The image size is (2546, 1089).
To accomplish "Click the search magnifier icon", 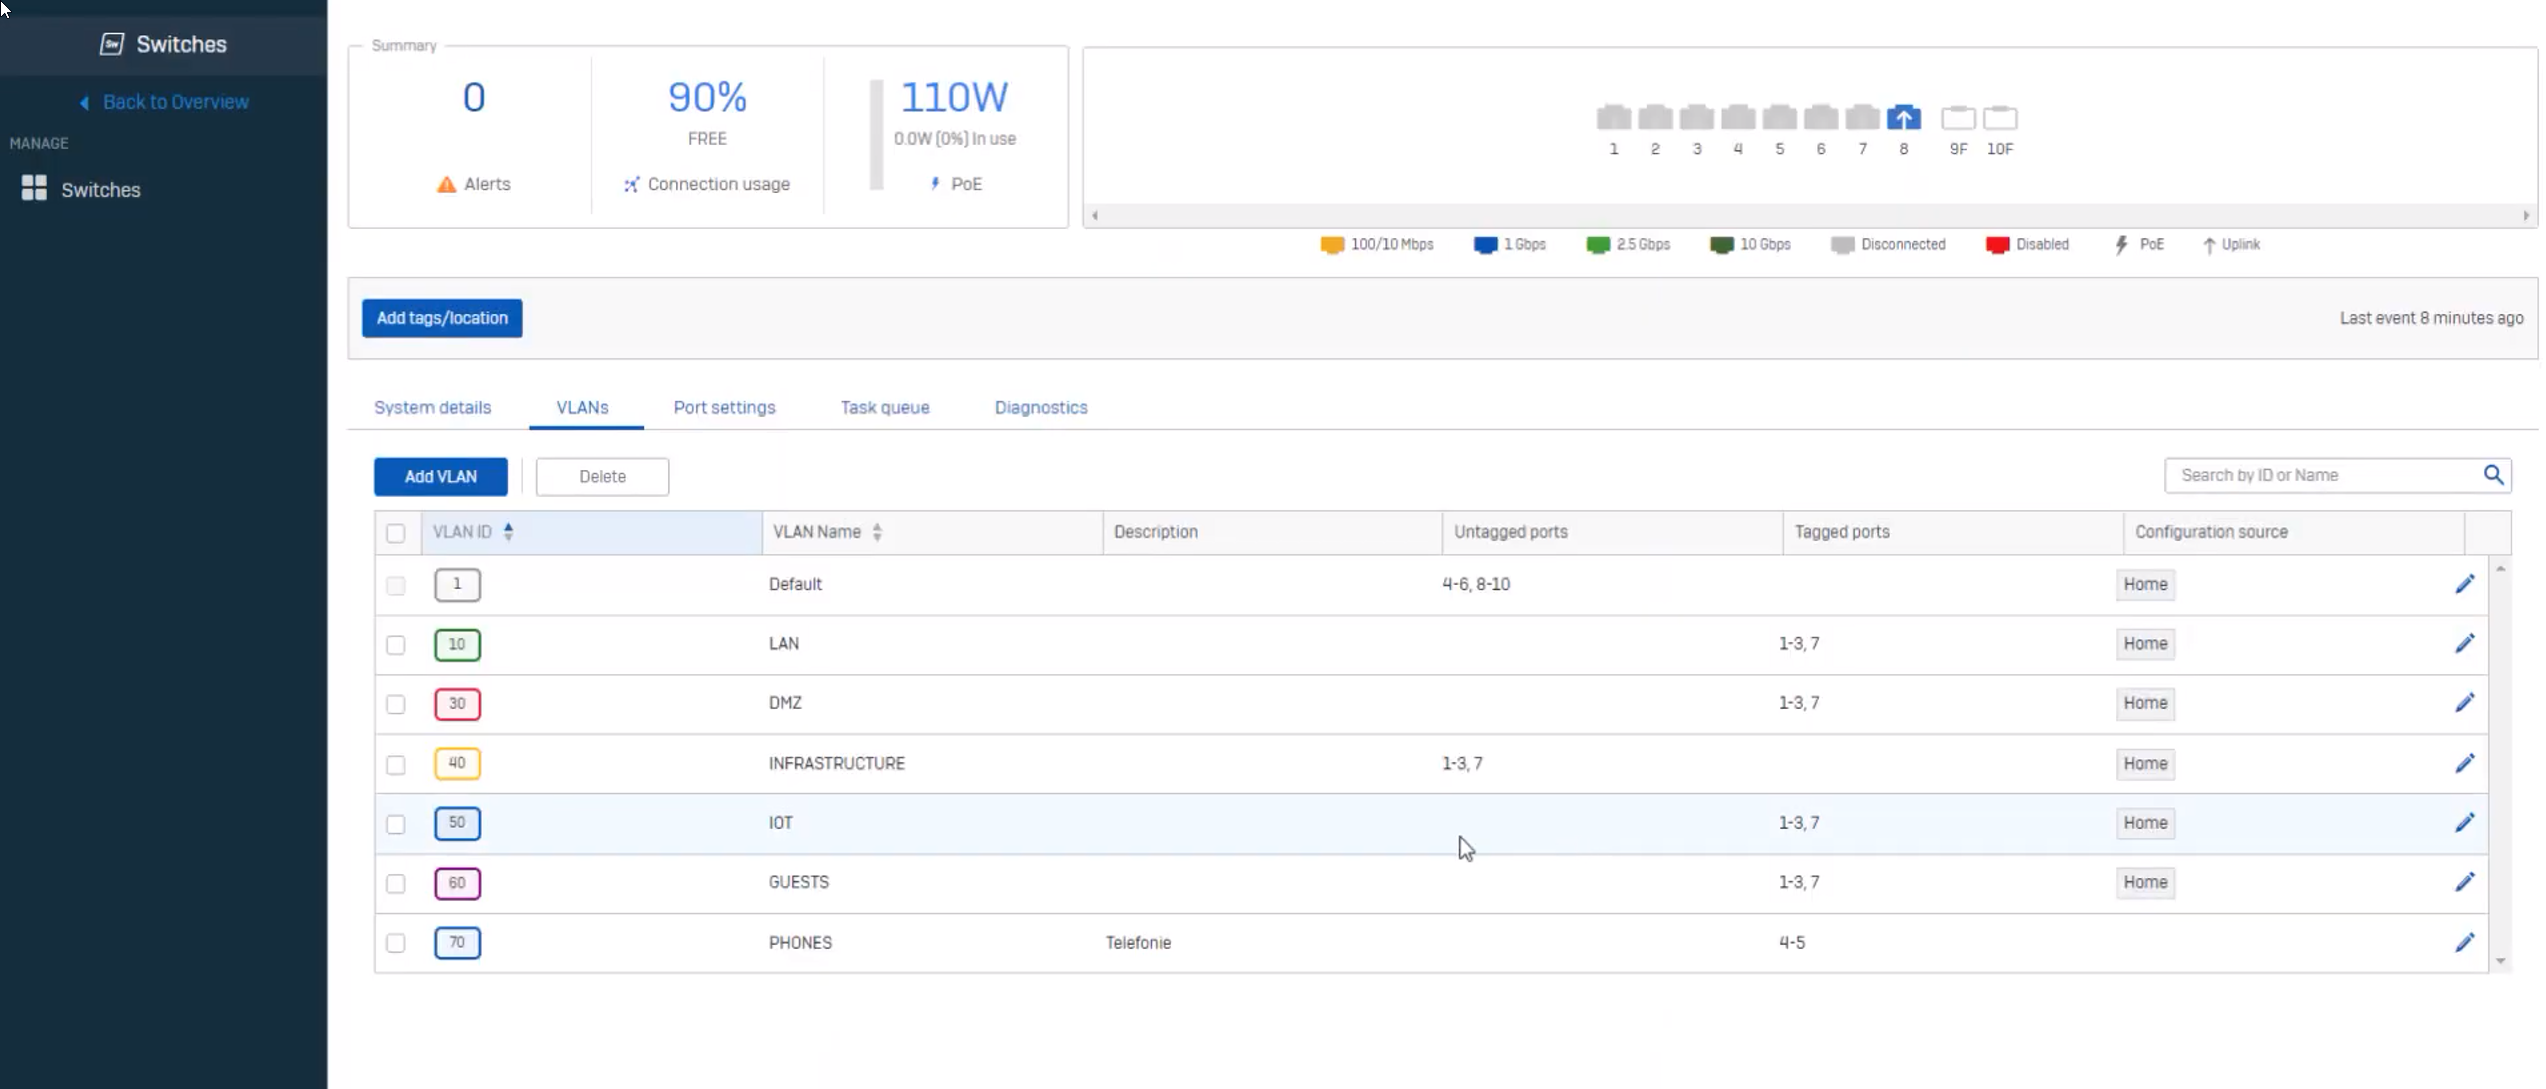I will [x=2493, y=475].
